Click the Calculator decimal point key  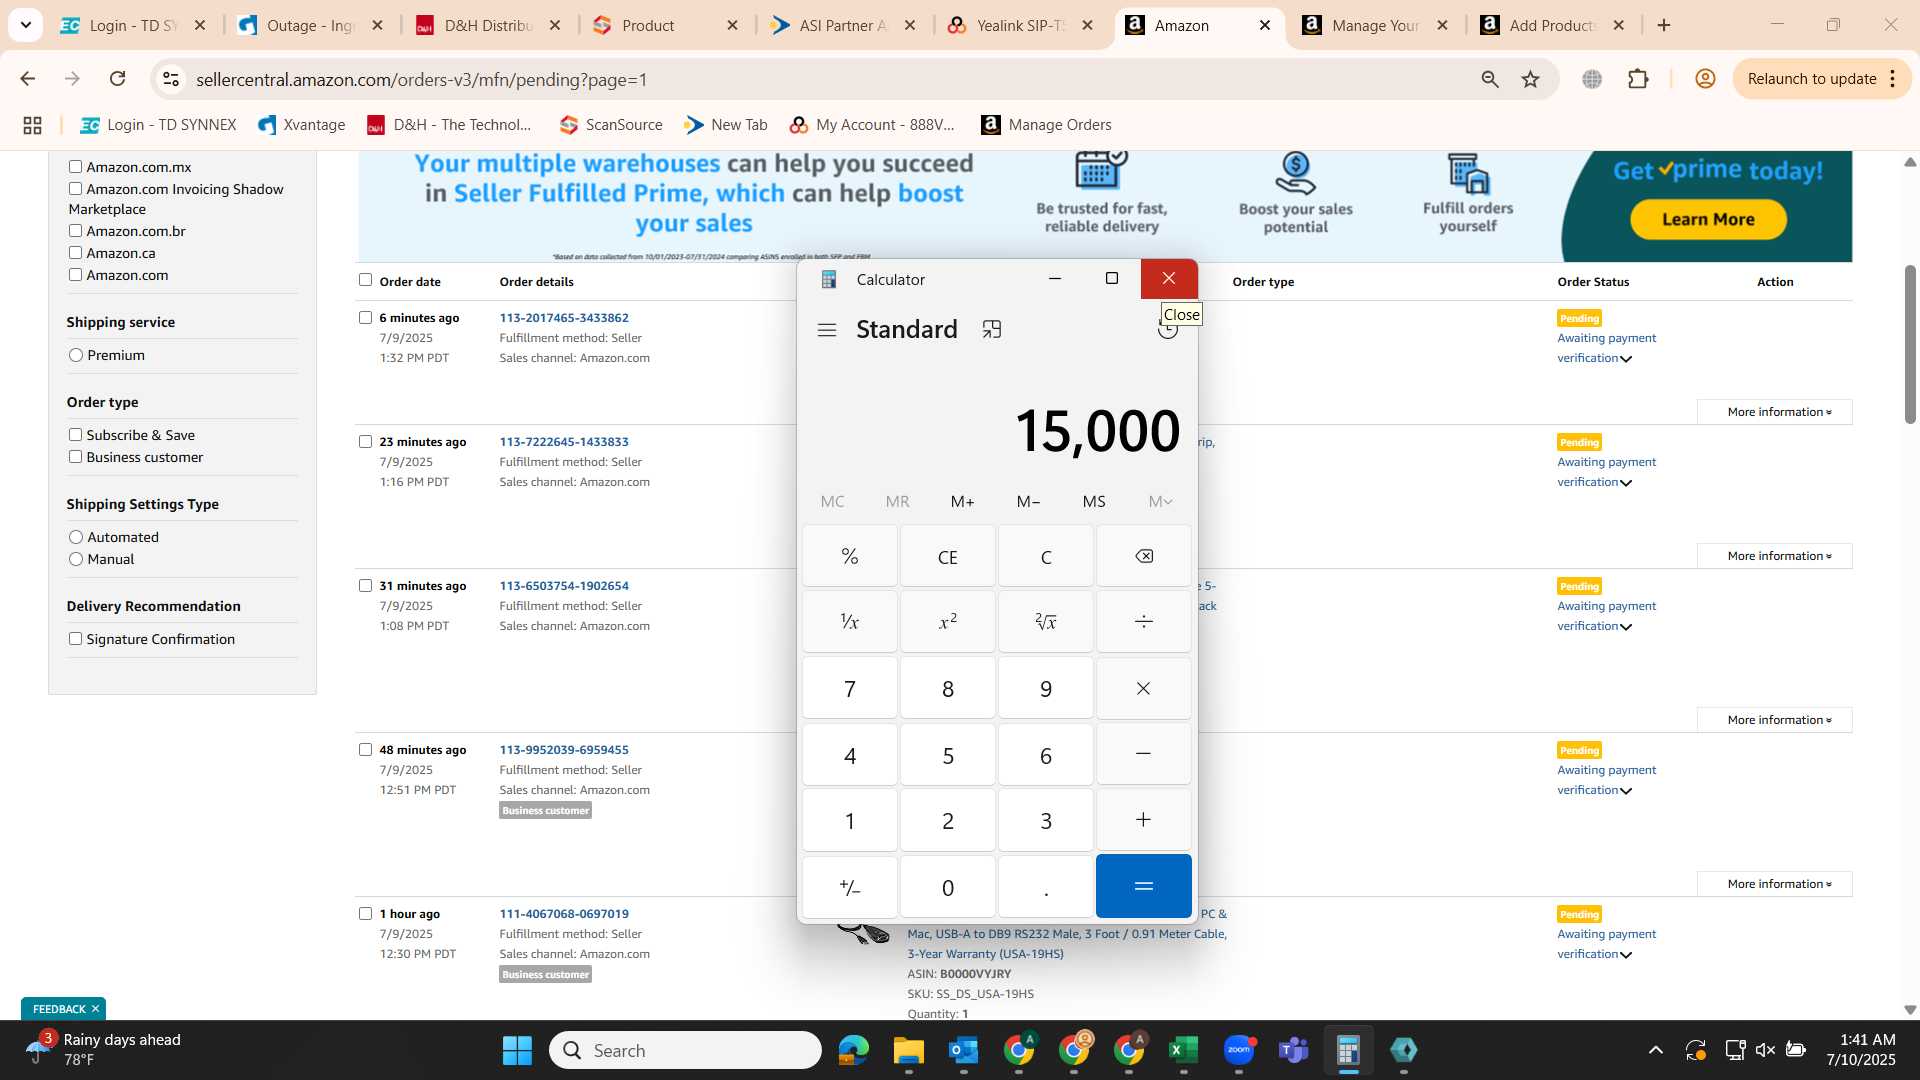[x=1046, y=886]
